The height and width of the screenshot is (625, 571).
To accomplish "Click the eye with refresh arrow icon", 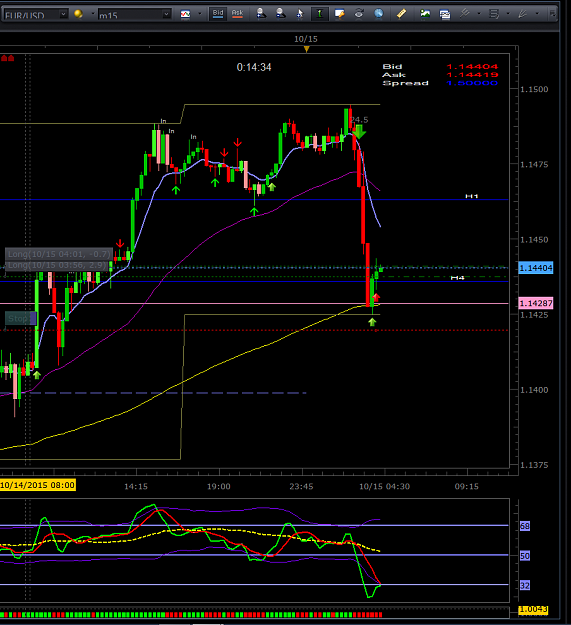I will pyautogui.click(x=359, y=14).
